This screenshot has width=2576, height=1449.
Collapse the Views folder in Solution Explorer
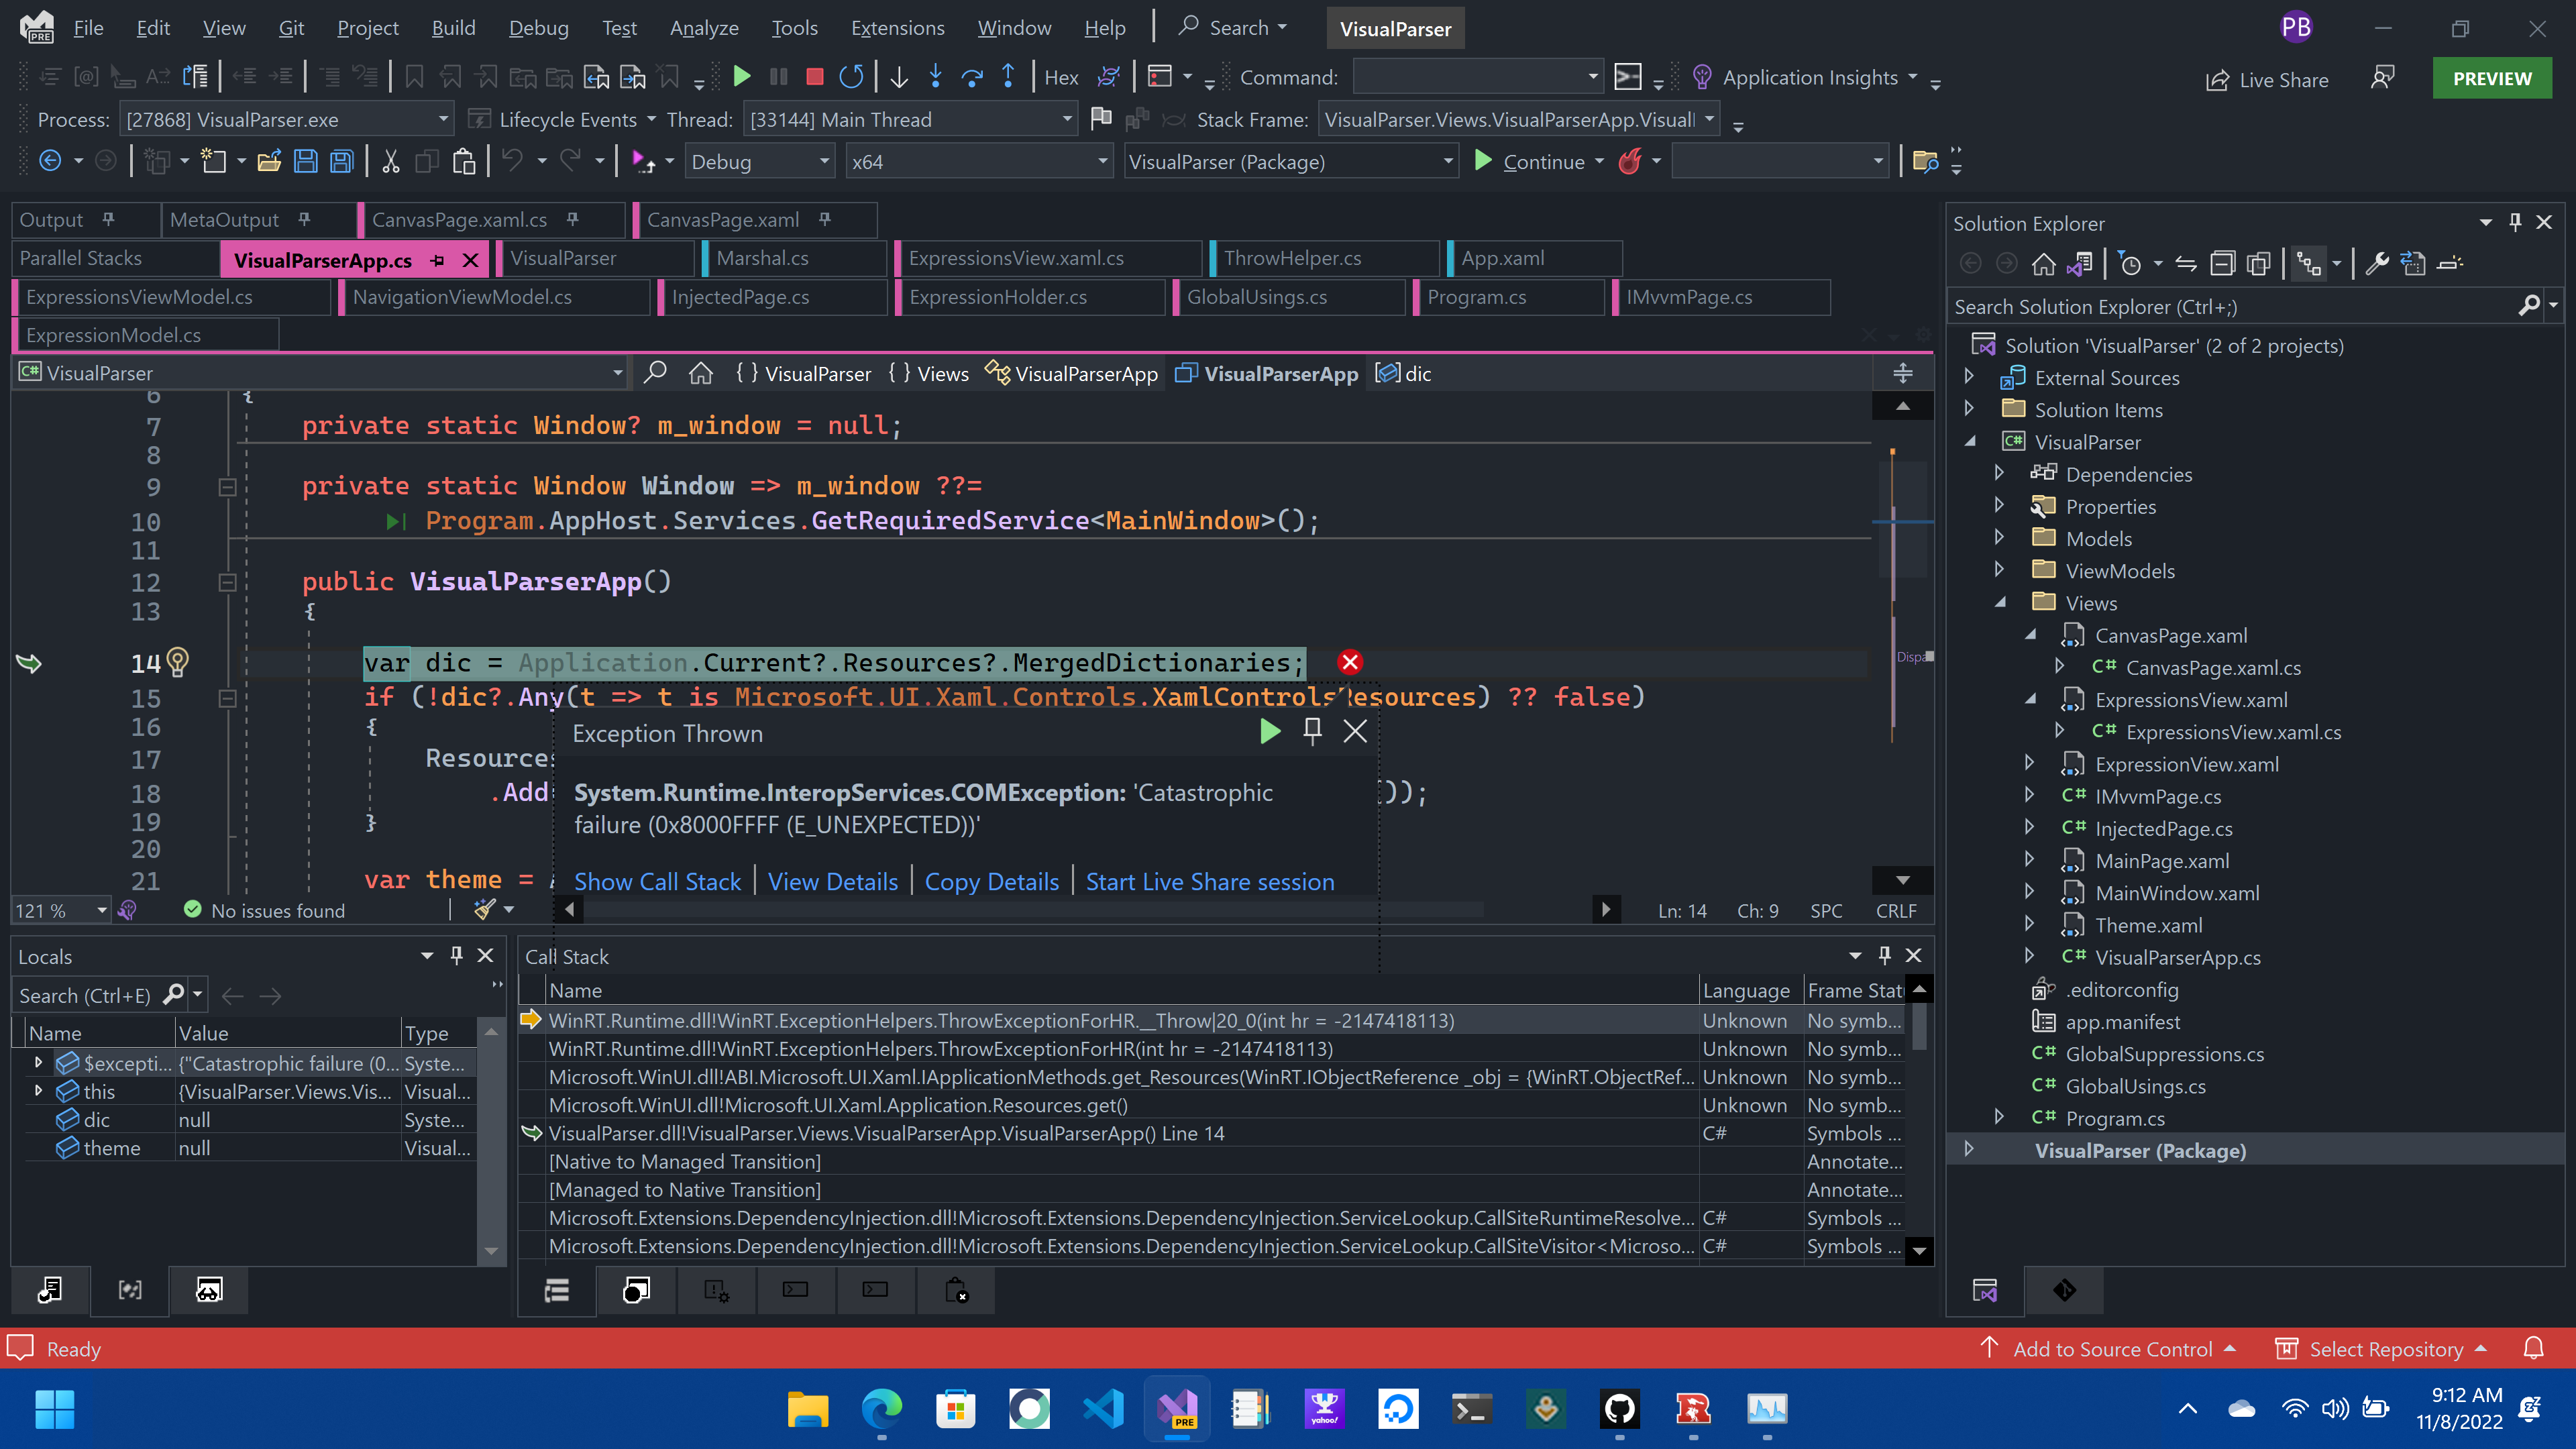1999,602
